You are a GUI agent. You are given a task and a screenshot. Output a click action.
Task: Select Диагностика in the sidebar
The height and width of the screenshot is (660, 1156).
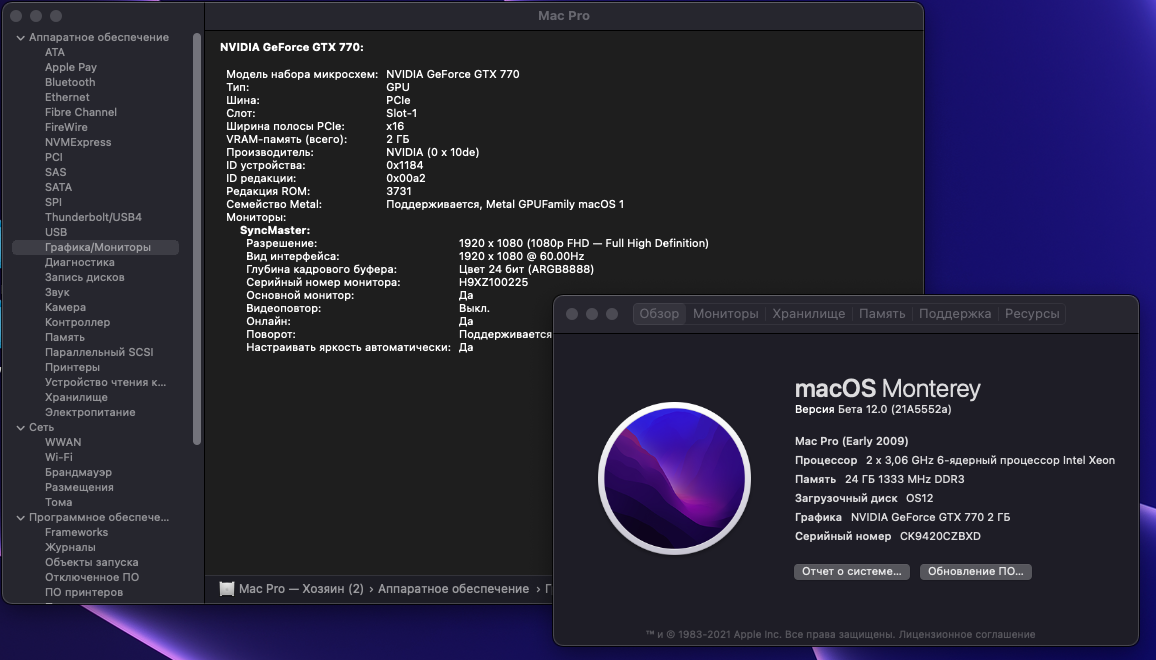80,263
